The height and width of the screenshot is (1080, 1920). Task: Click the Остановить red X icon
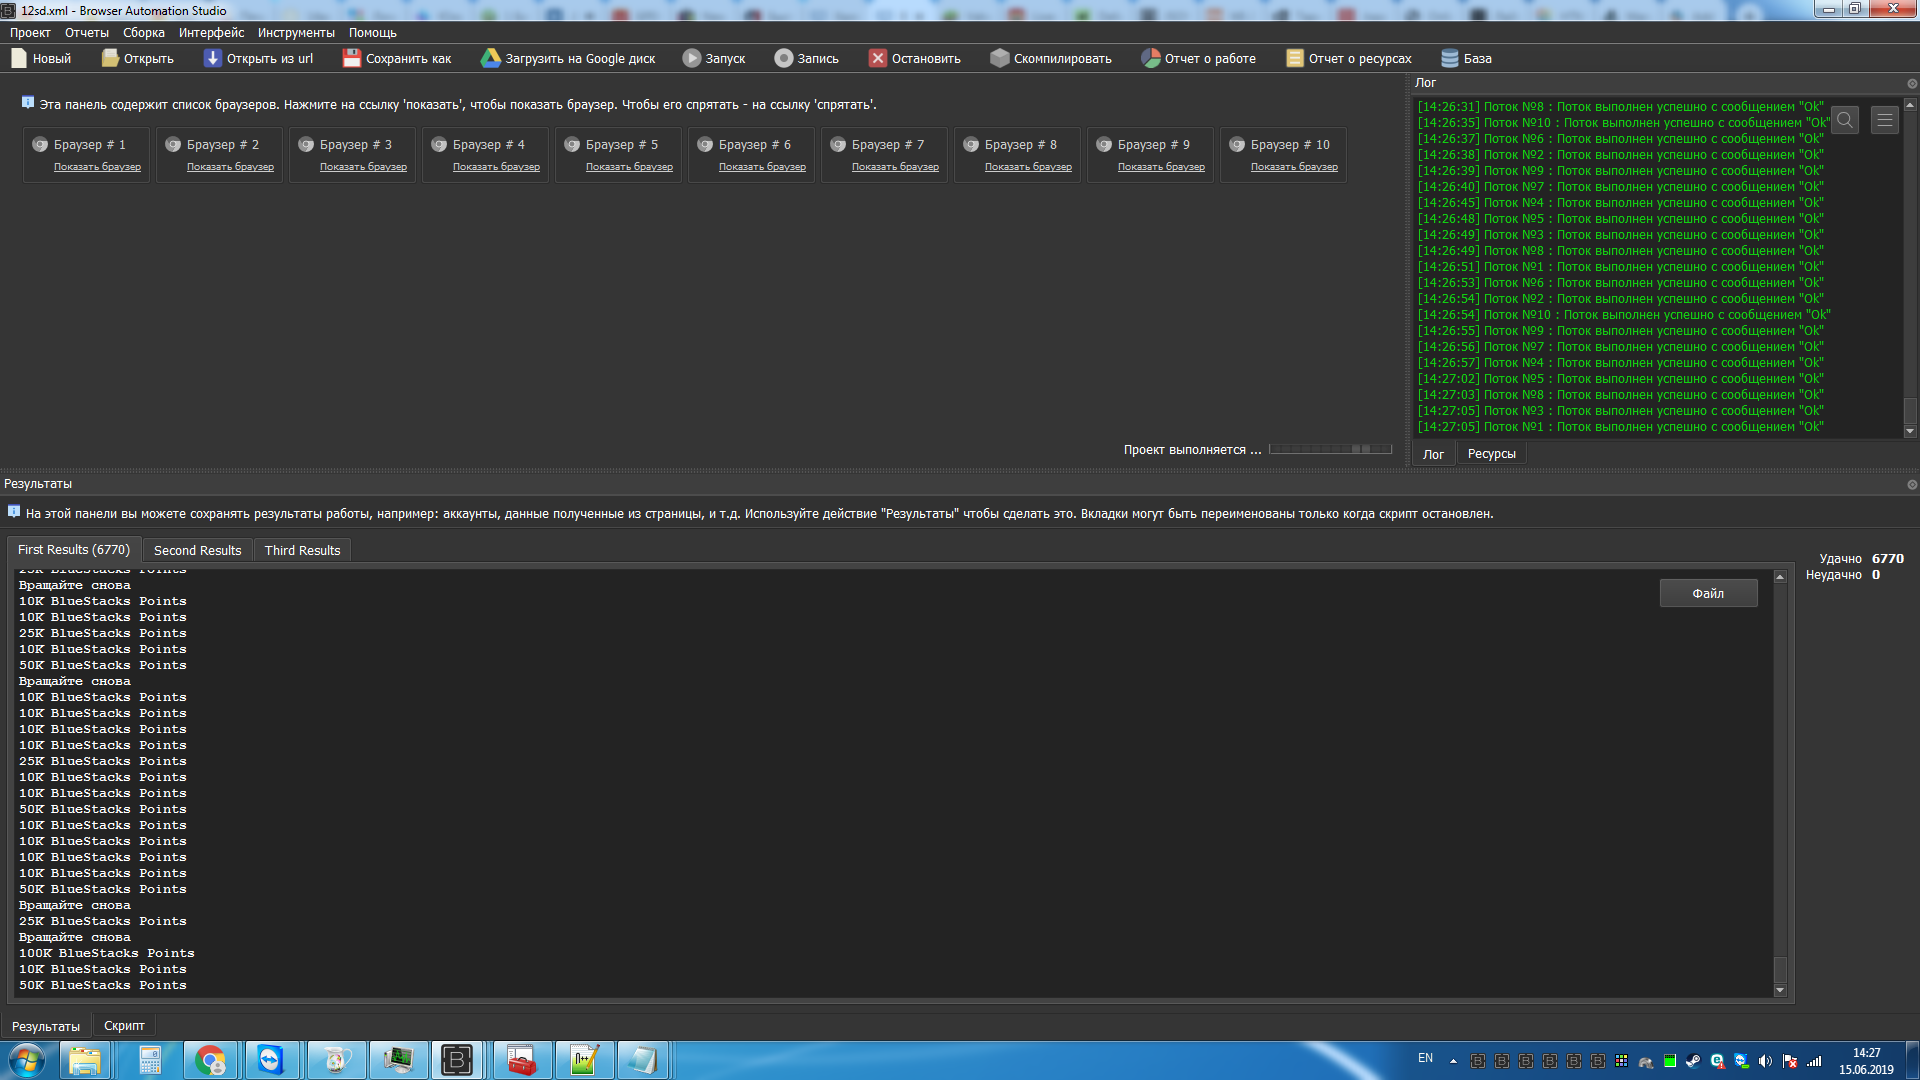(x=877, y=58)
